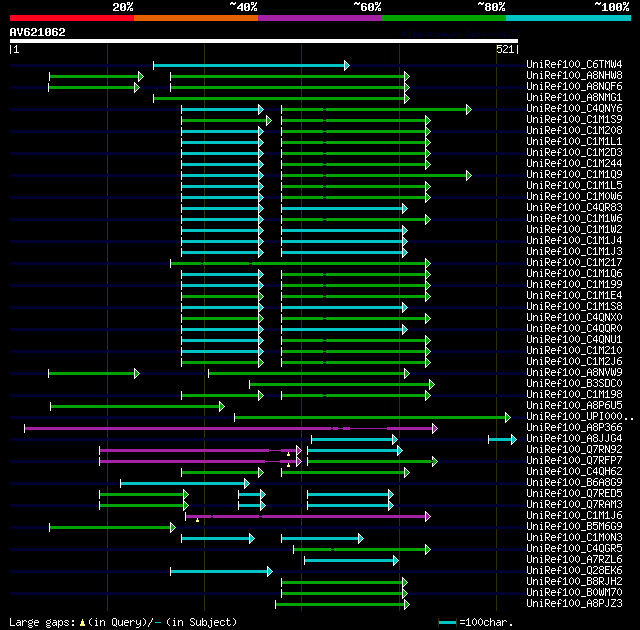The height and width of the screenshot is (630, 640).
Task: Open hit UniRef100_A8NMG1
Action: click(x=574, y=98)
